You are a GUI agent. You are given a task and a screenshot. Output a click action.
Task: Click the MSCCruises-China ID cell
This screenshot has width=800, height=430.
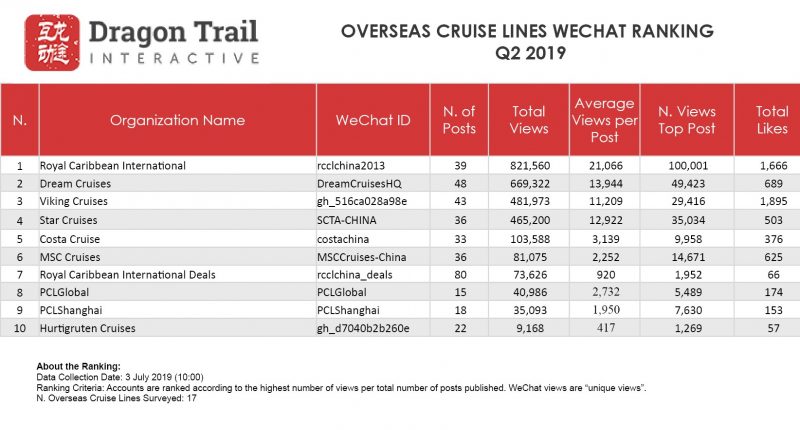tap(373, 257)
